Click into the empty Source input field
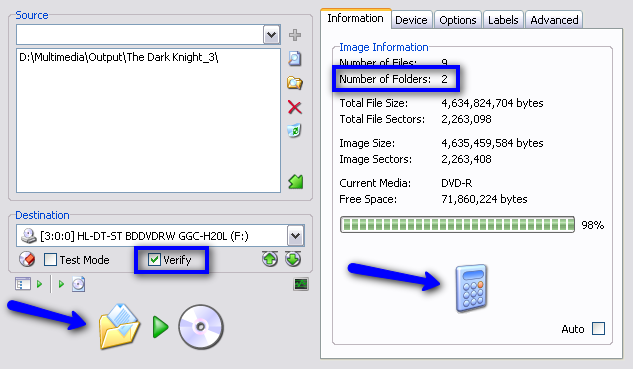Screen dimensions: 633x369 [x=140, y=35]
